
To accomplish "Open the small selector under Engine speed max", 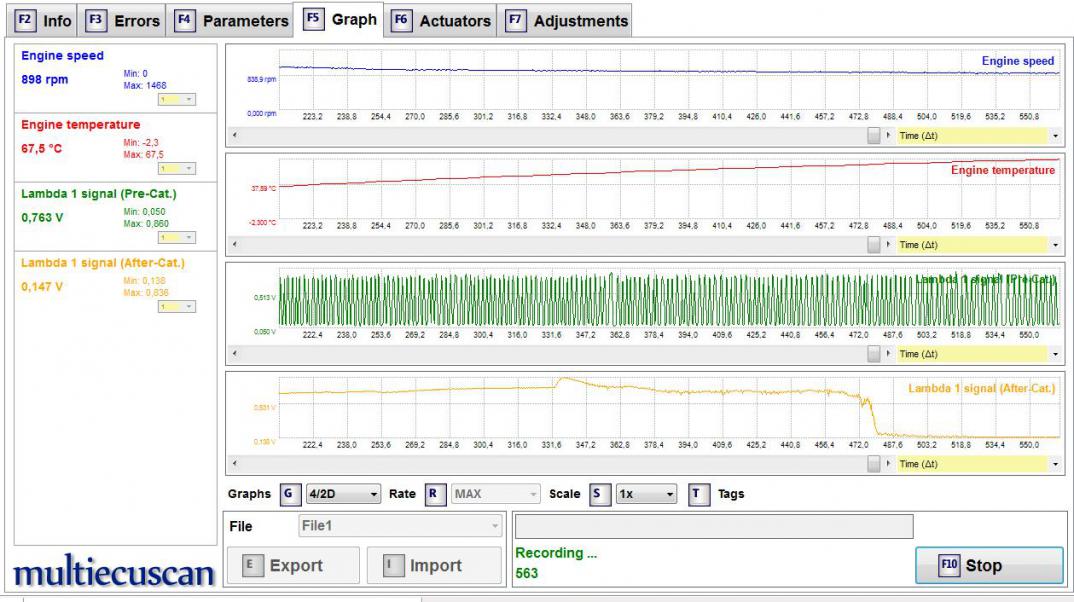I will (x=176, y=99).
